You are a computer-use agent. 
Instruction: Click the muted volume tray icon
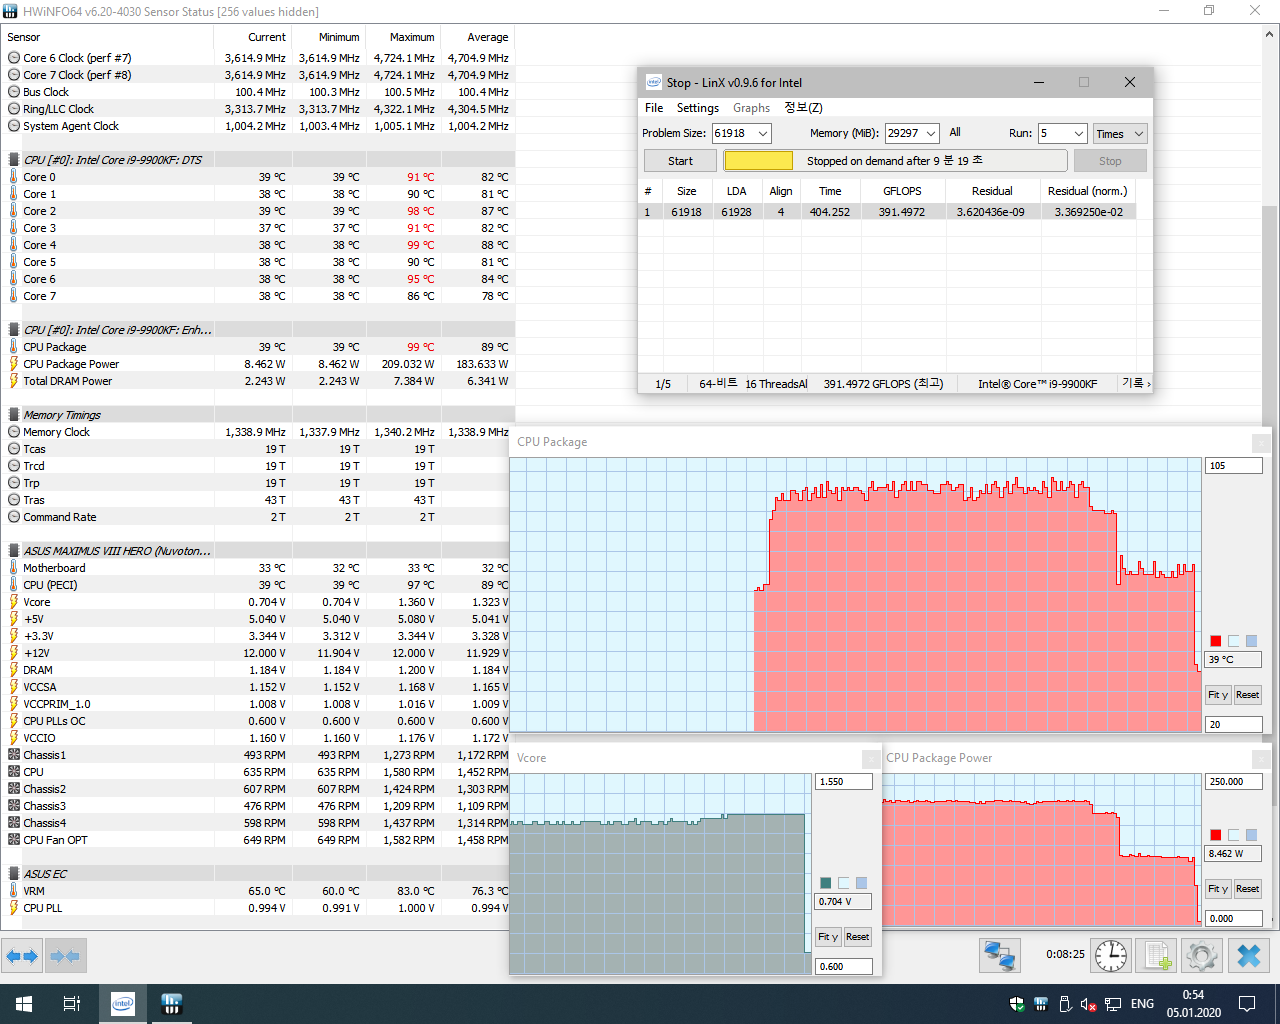click(x=1089, y=1004)
